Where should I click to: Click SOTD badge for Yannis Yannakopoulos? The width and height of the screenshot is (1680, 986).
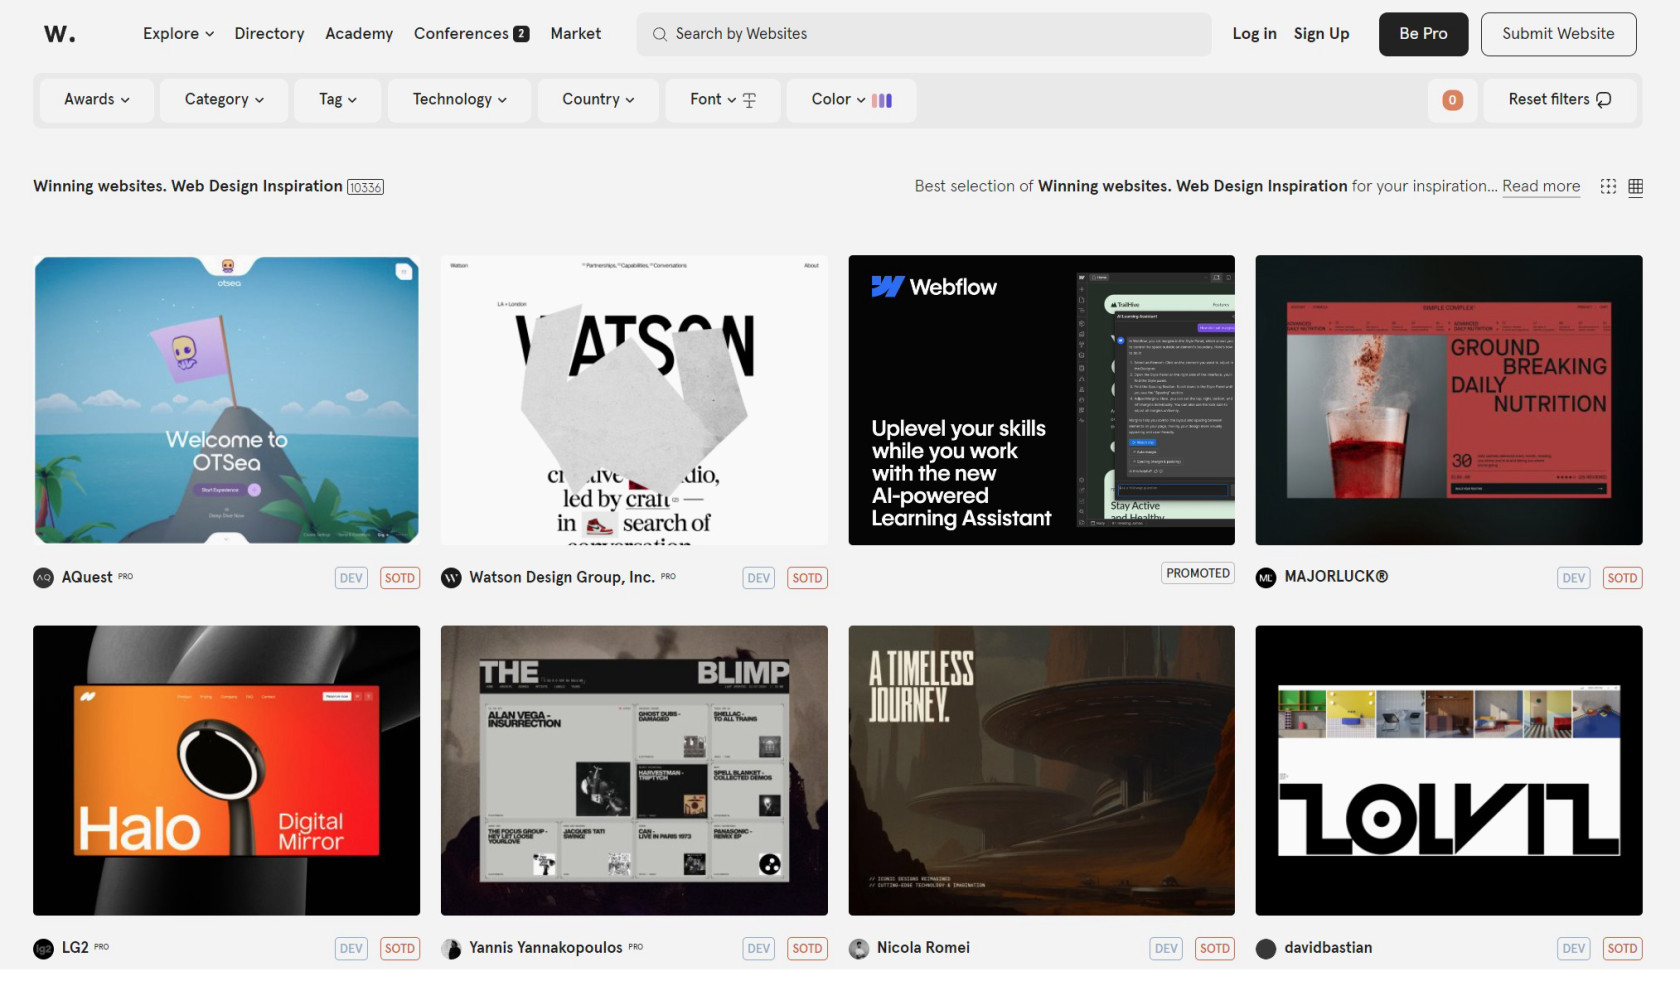pos(807,949)
